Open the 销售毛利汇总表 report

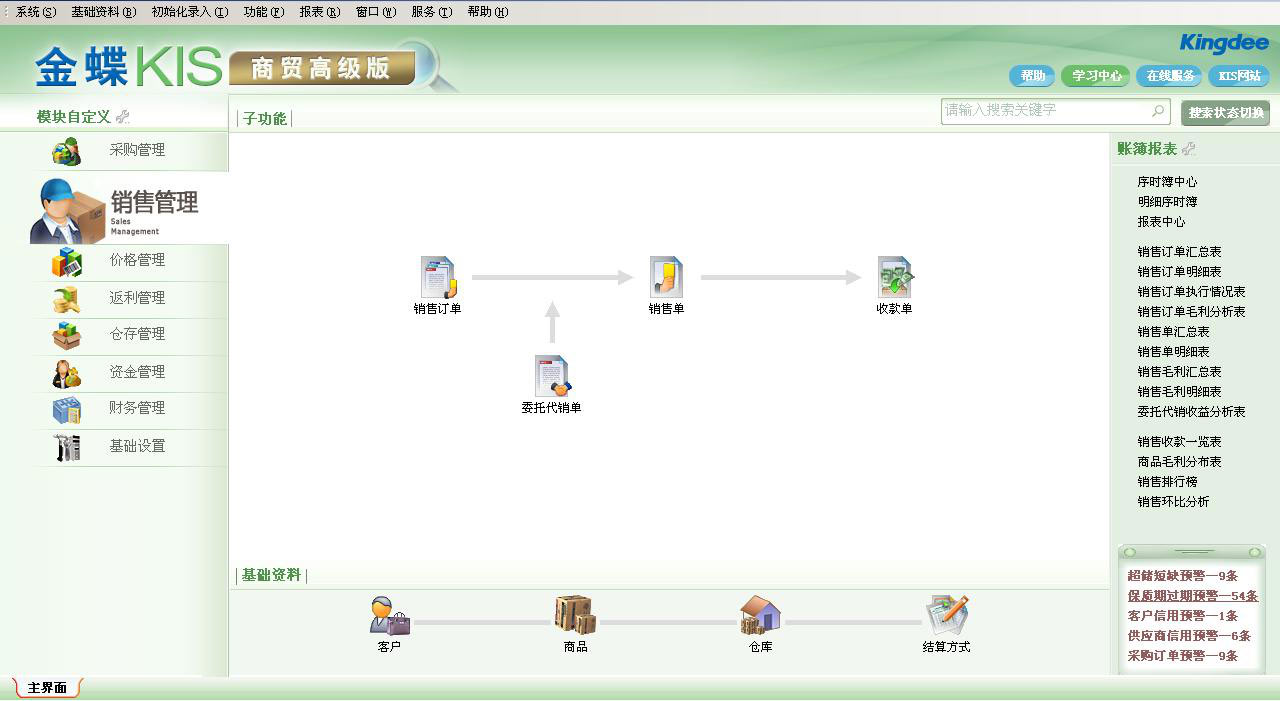1179,372
